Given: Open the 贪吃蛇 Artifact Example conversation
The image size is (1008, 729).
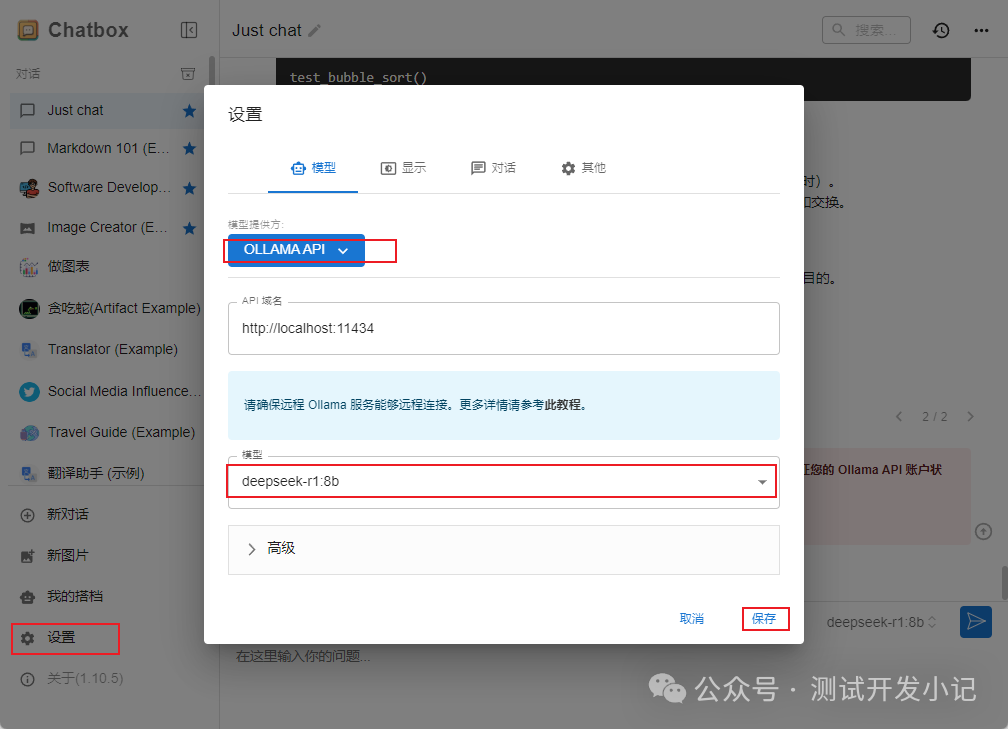Looking at the screenshot, I should tap(107, 309).
